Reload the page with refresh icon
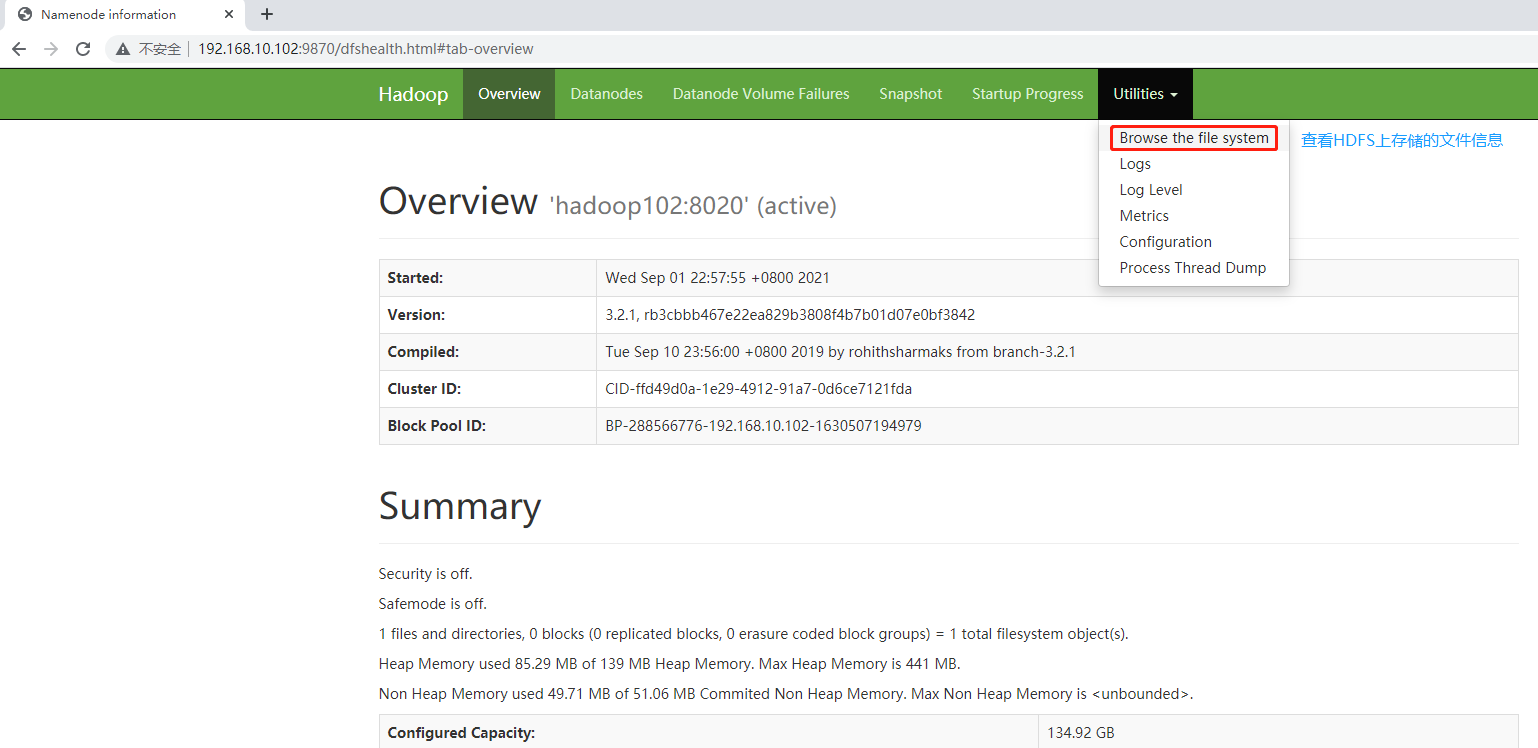This screenshot has width=1538, height=748. click(83, 49)
